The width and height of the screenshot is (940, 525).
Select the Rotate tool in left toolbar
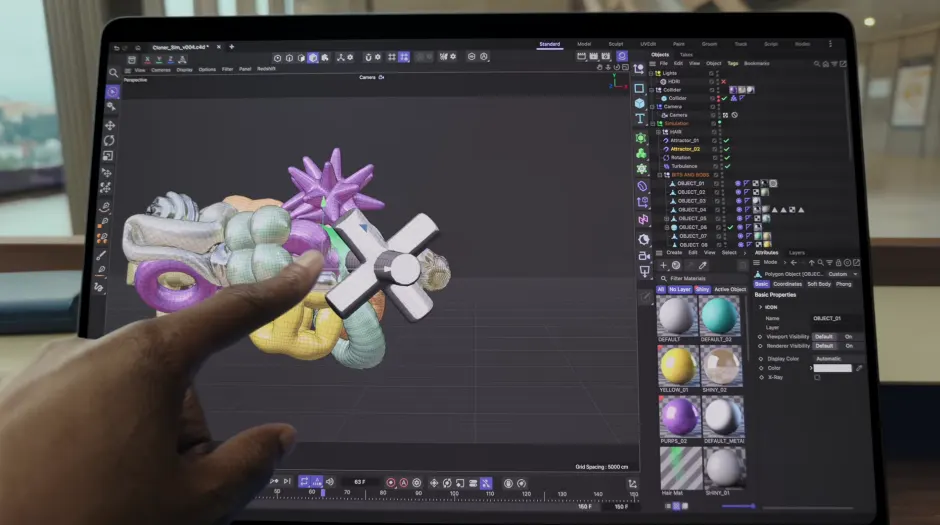click(109, 140)
